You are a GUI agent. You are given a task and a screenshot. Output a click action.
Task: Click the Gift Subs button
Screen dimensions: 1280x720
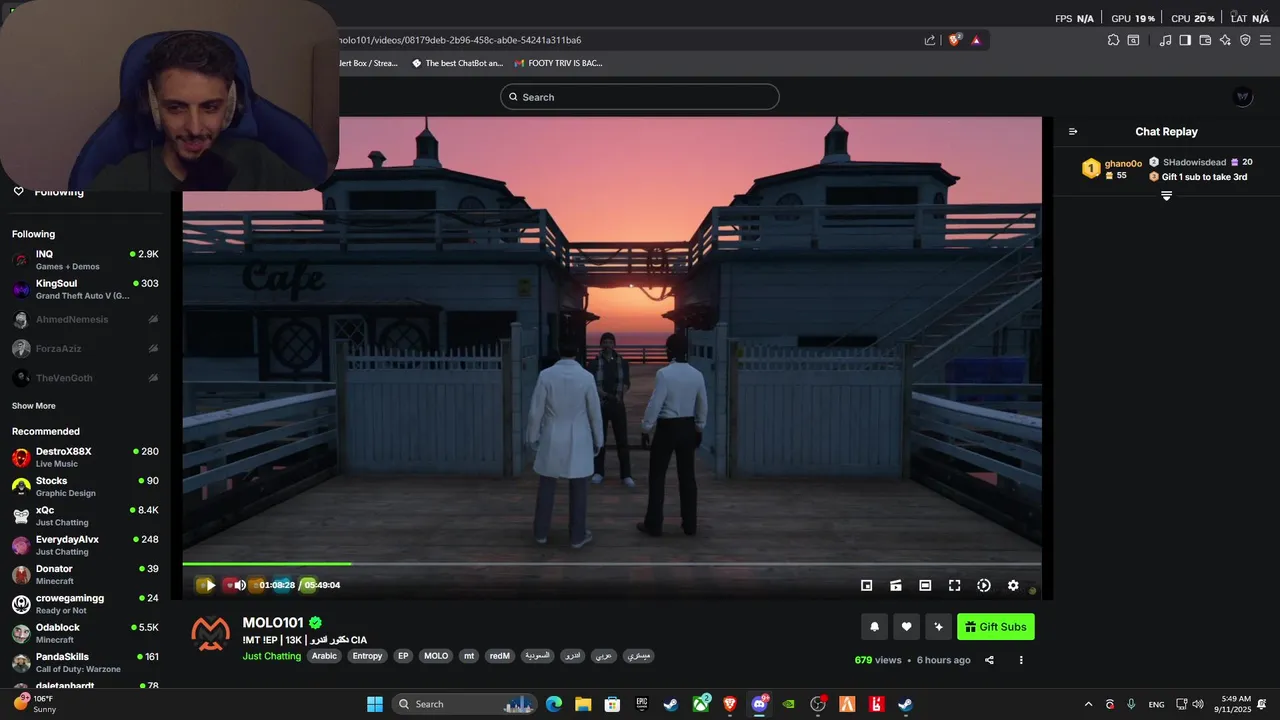pyautogui.click(x=996, y=627)
